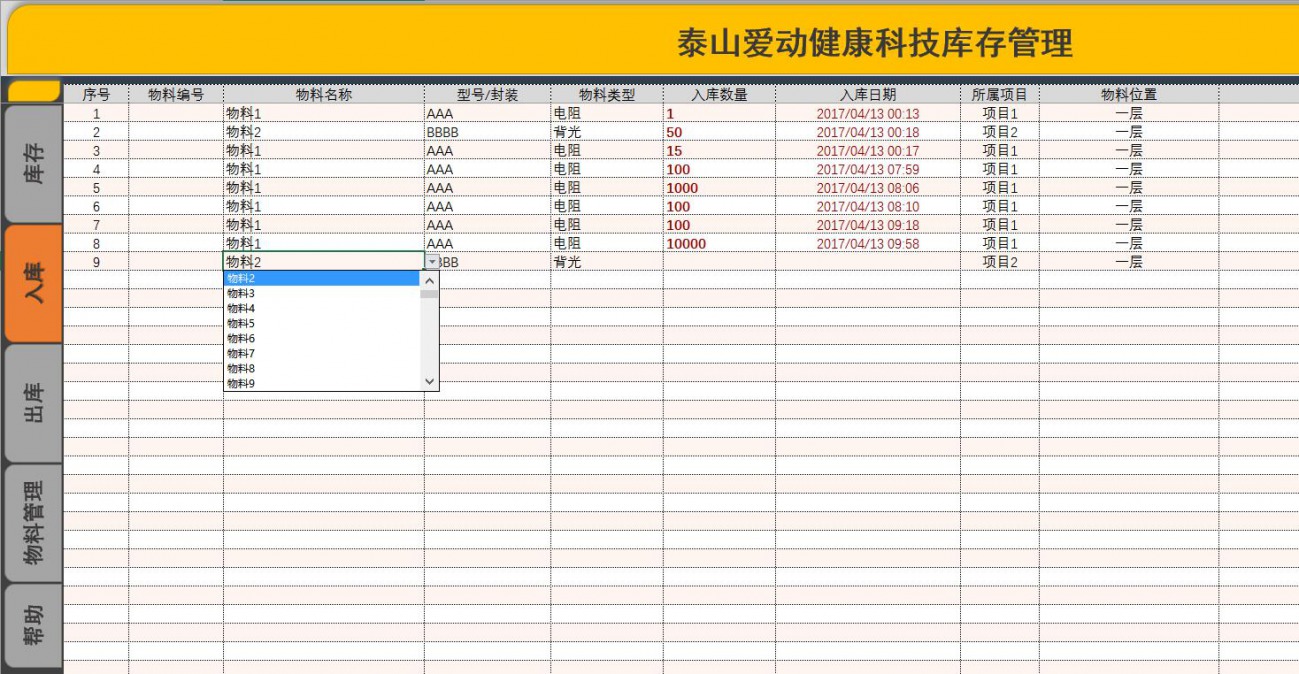1299x674 pixels.
Task: Click the 入库数量 column header
Action: (x=718, y=95)
